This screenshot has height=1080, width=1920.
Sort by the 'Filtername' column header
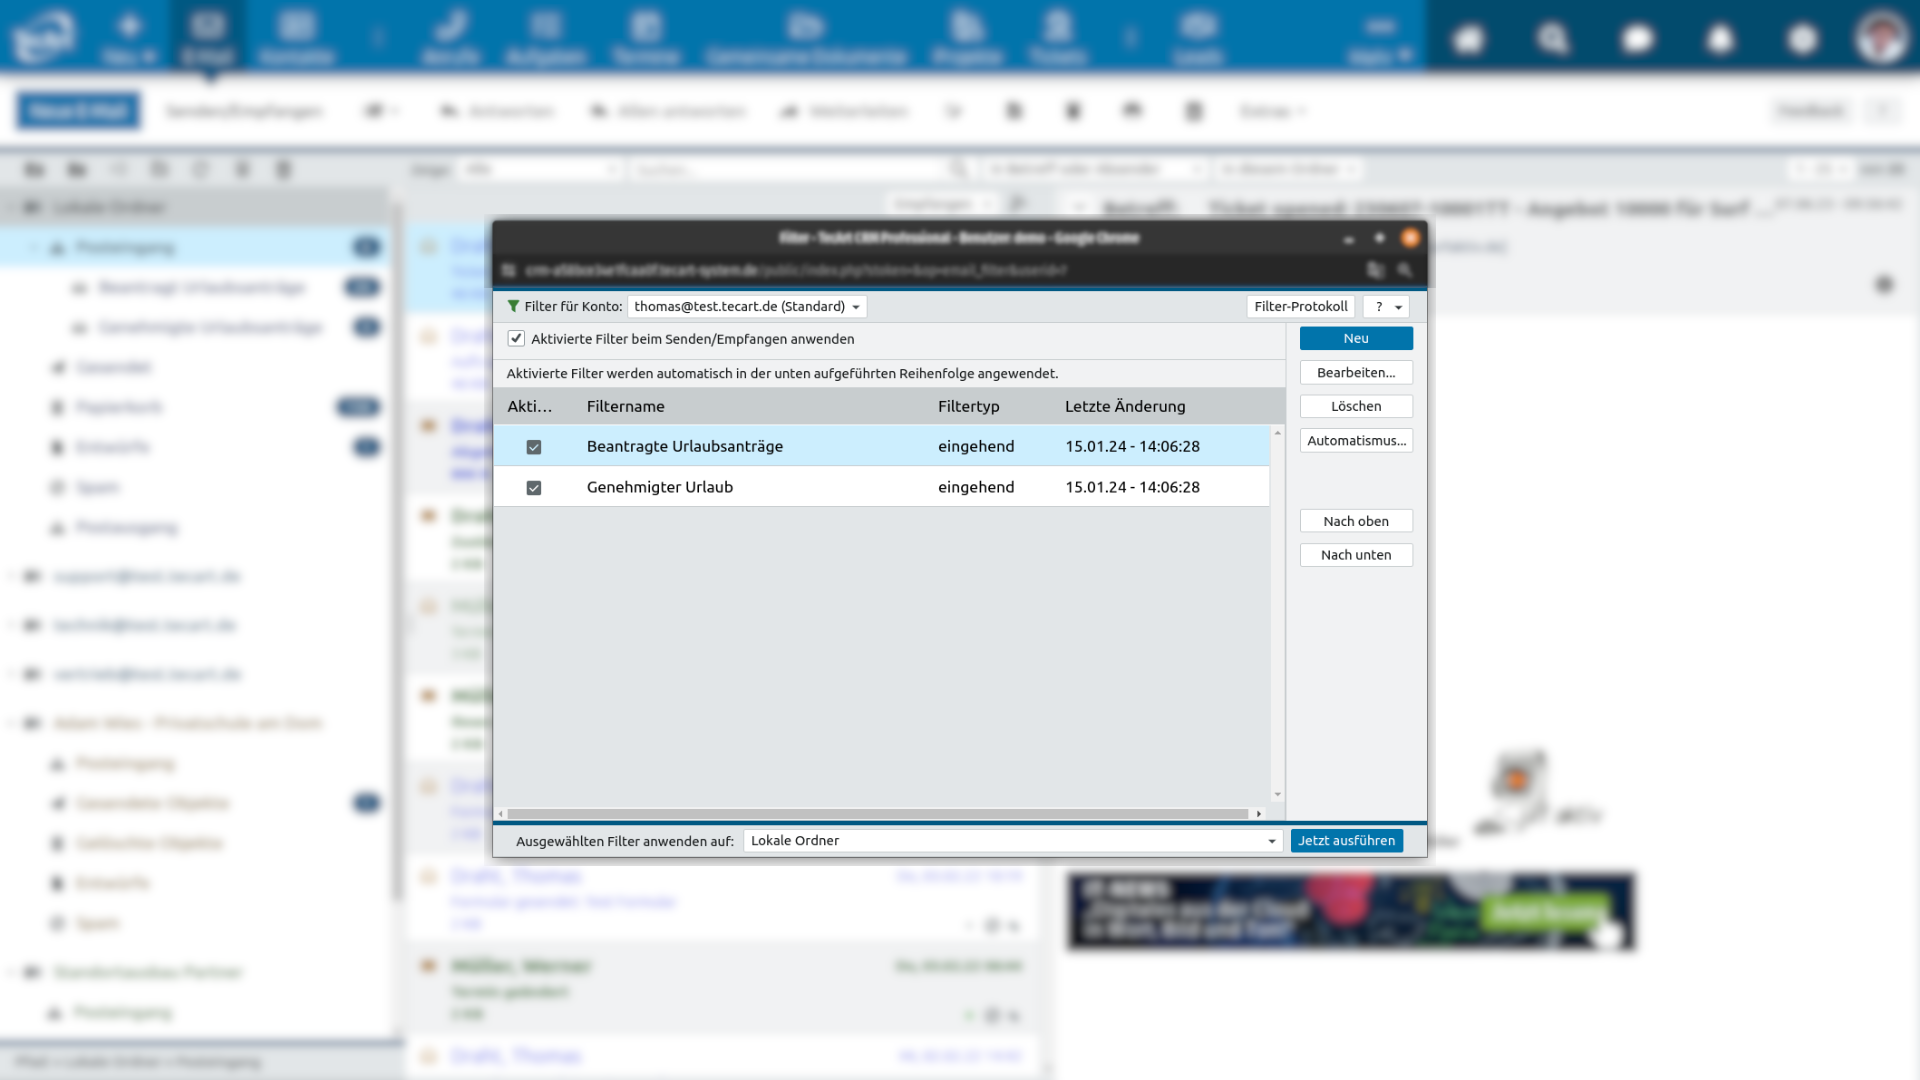tap(625, 406)
